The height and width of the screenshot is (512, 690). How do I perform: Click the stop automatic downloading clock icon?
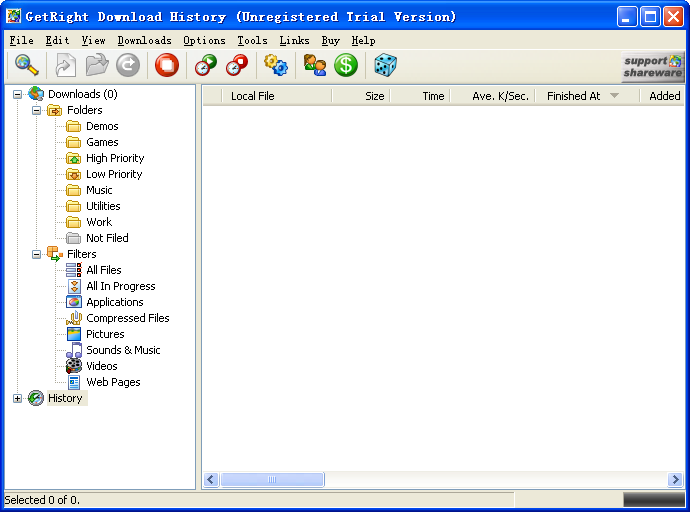pos(237,65)
